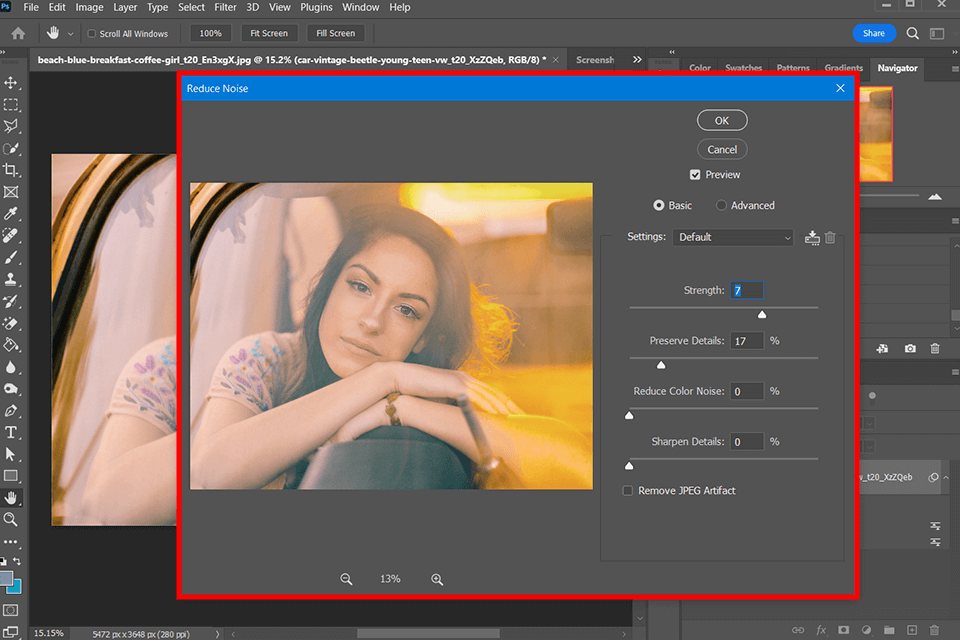Switch to Gradients panel tab
This screenshot has width=960, height=640.
[x=843, y=68]
